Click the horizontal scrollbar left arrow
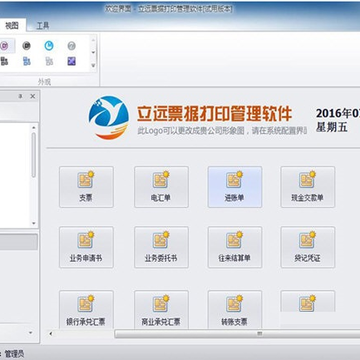The height and width of the screenshot is (360, 360). (51, 333)
